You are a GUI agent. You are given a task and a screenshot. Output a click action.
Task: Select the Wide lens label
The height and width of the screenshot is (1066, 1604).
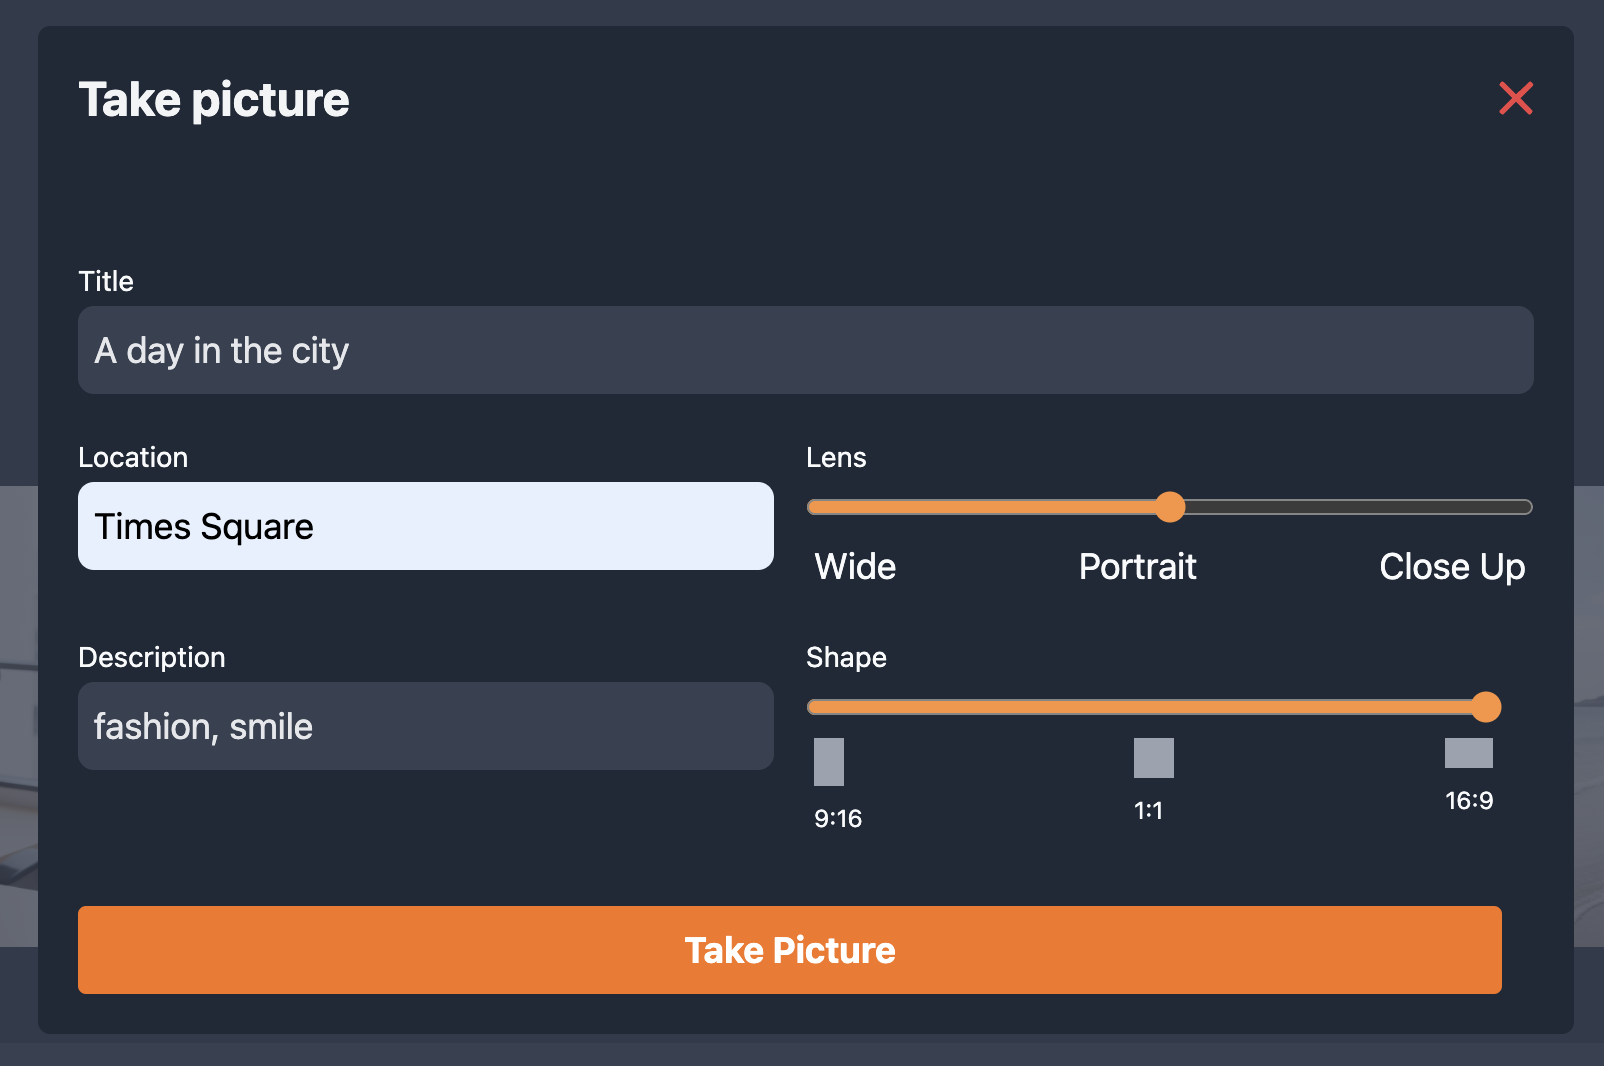click(855, 567)
